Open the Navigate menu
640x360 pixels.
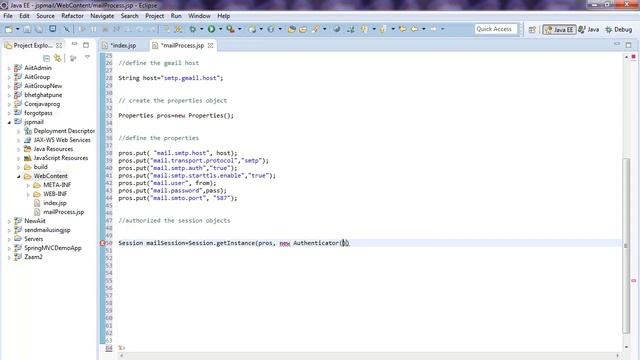[102, 16]
